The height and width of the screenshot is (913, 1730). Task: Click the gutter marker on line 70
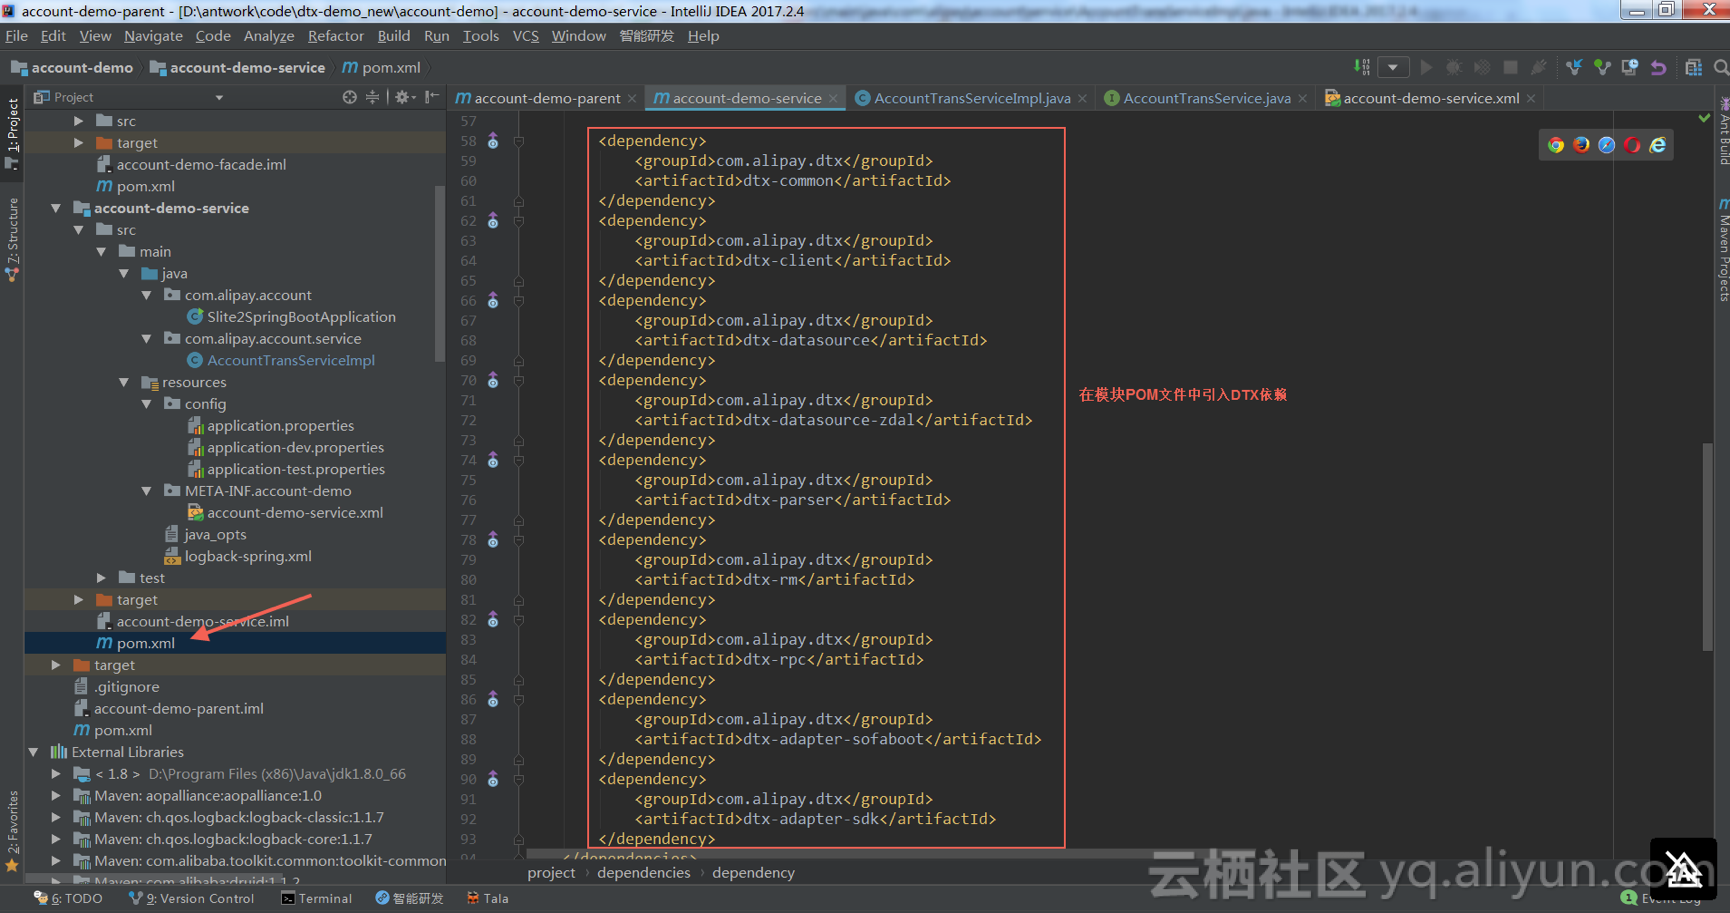pyautogui.click(x=493, y=380)
